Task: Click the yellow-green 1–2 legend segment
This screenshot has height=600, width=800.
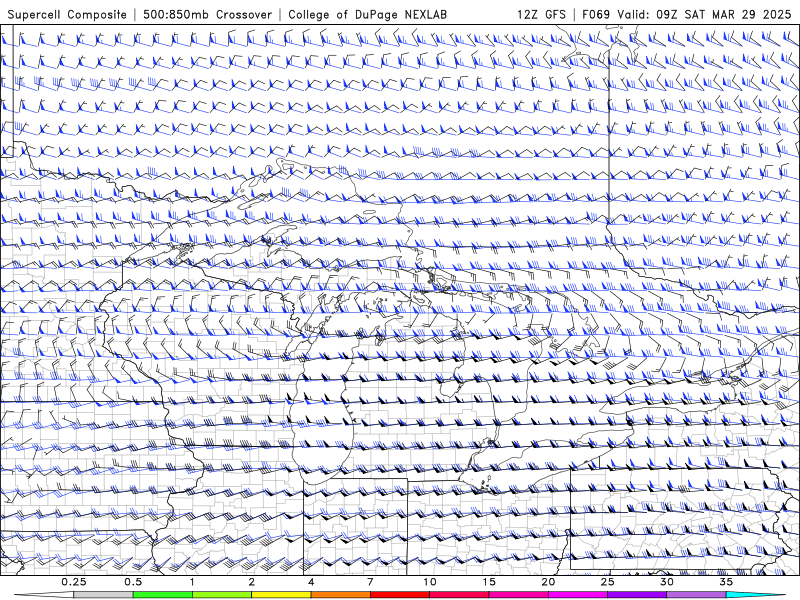Action: point(222,595)
